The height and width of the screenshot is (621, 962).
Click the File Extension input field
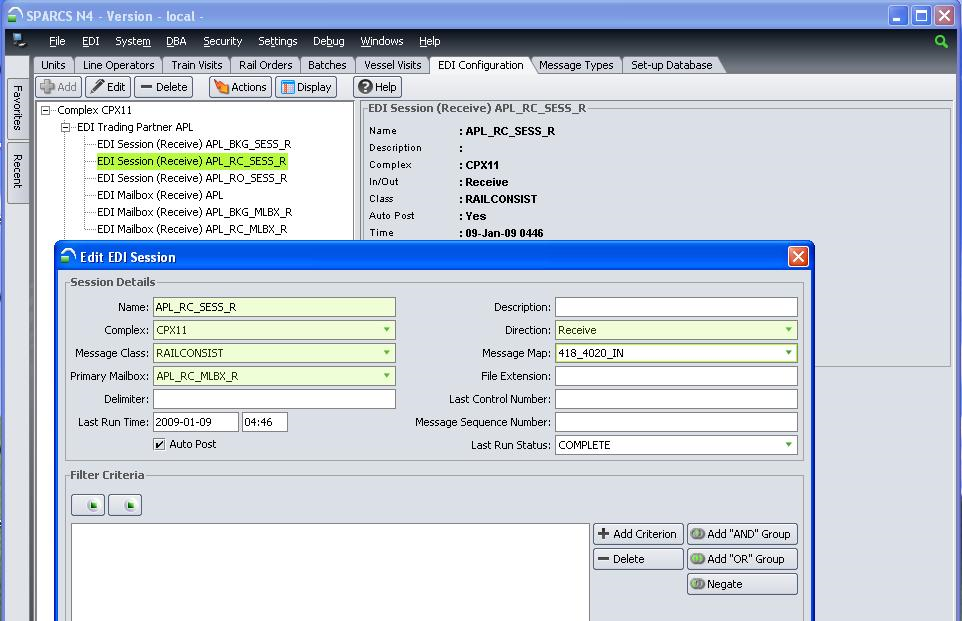tap(676, 376)
